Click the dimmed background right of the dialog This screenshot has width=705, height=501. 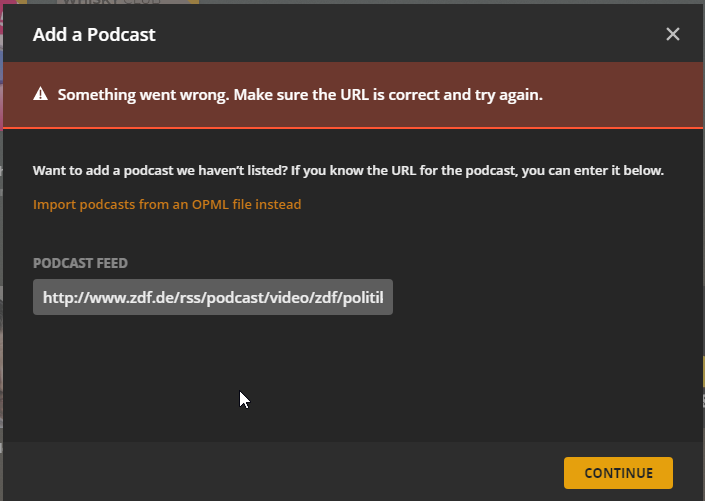point(703,250)
